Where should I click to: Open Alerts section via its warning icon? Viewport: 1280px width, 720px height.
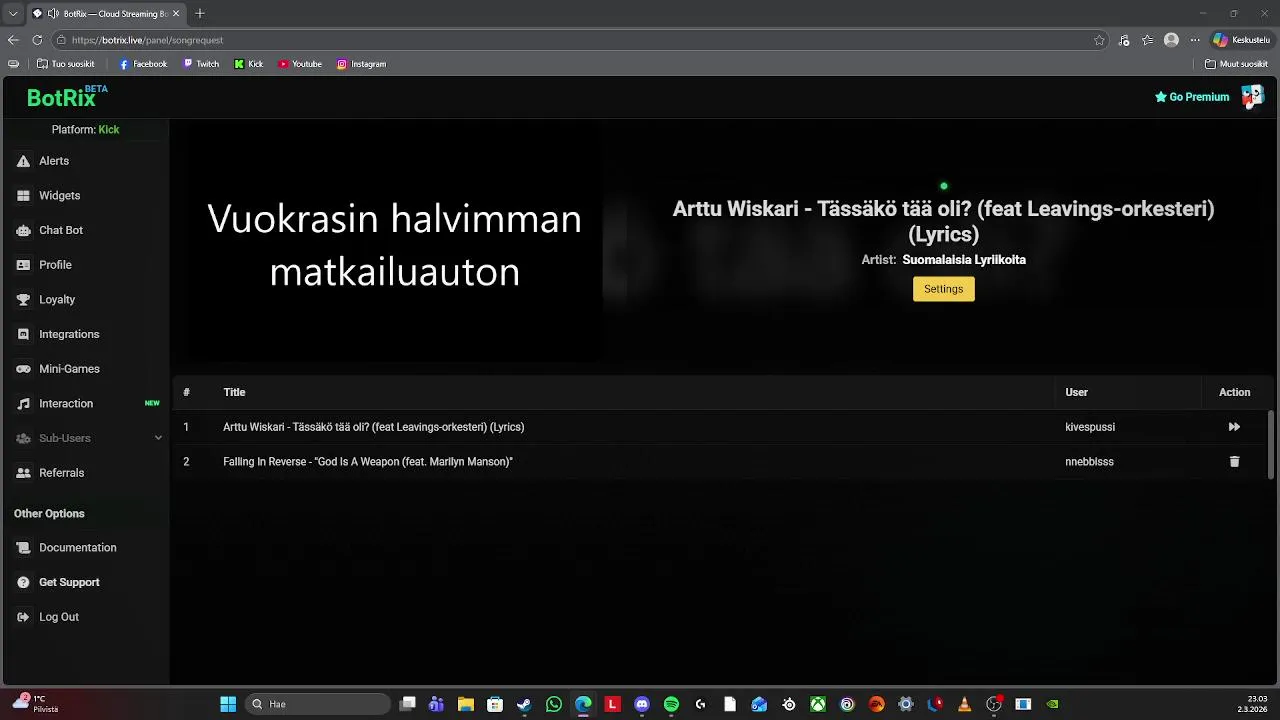[23, 161]
